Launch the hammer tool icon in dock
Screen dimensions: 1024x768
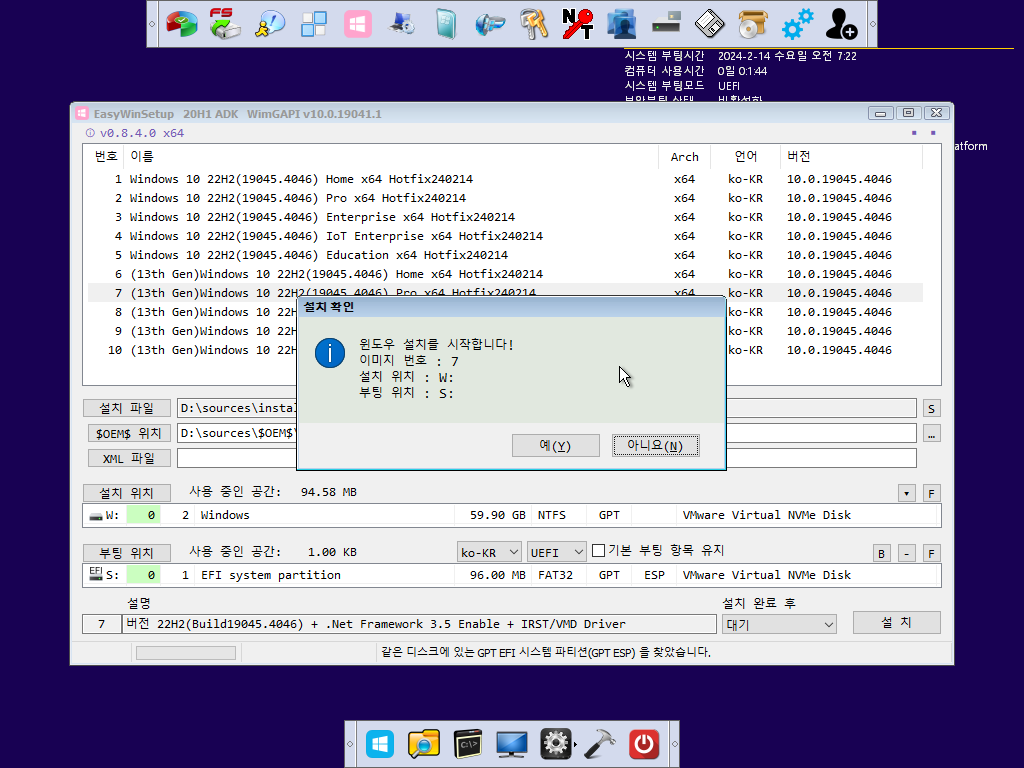[600, 744]
